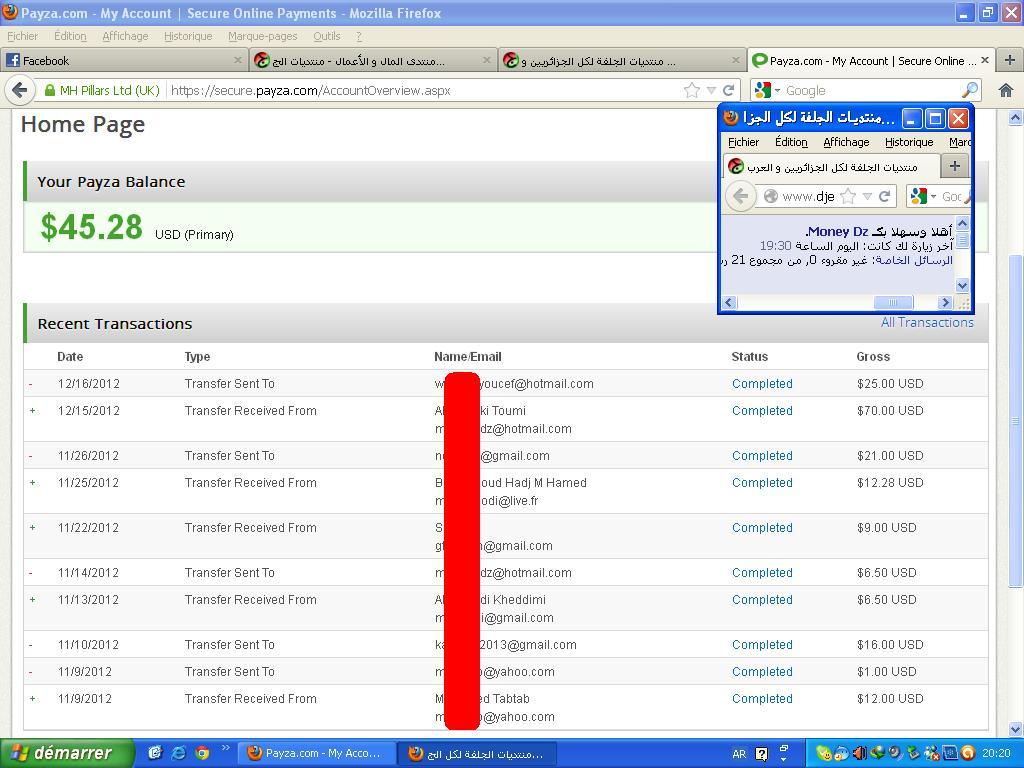Bookmark star in small popup window

click(x=848, y=196)
